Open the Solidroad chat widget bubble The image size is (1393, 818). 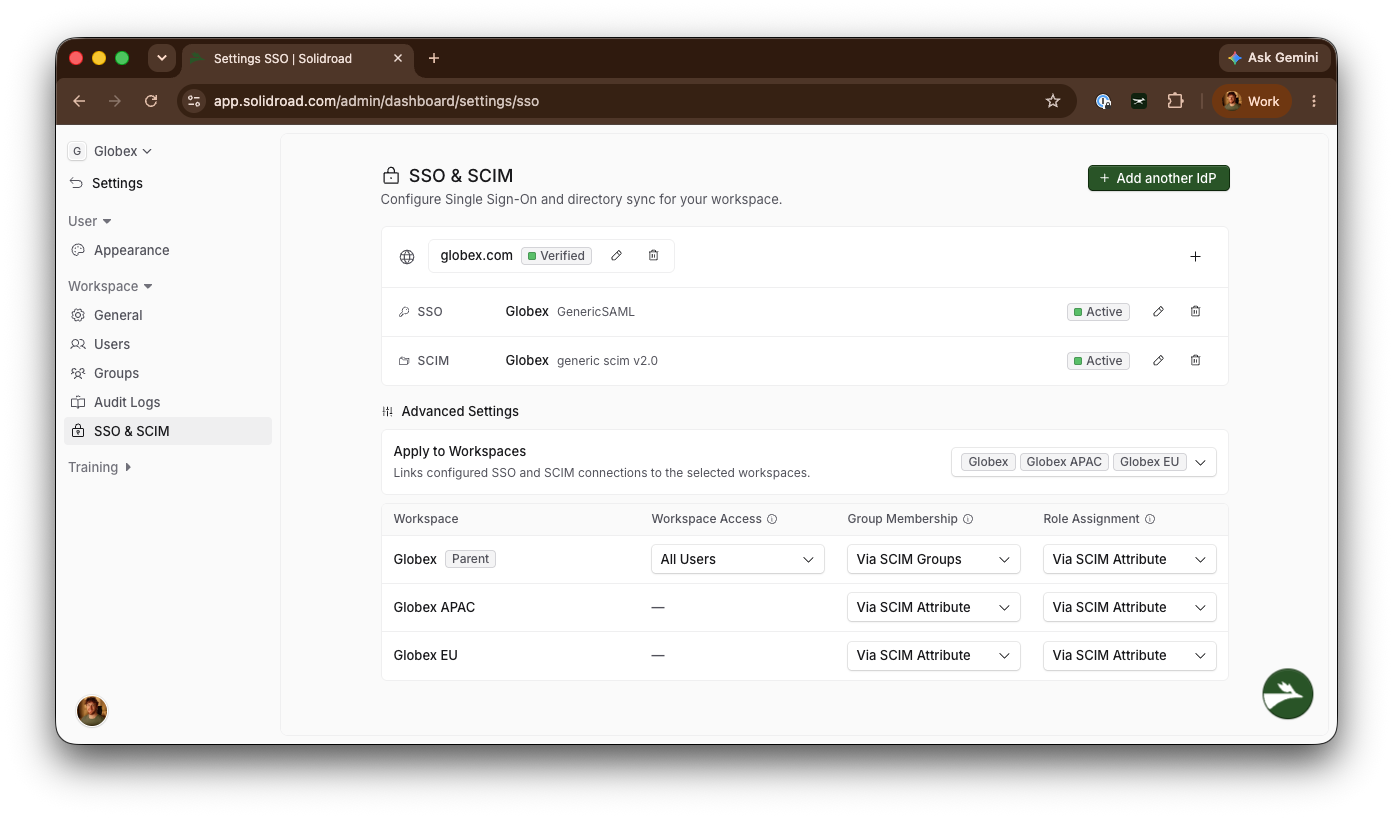tap(1288, 694)
